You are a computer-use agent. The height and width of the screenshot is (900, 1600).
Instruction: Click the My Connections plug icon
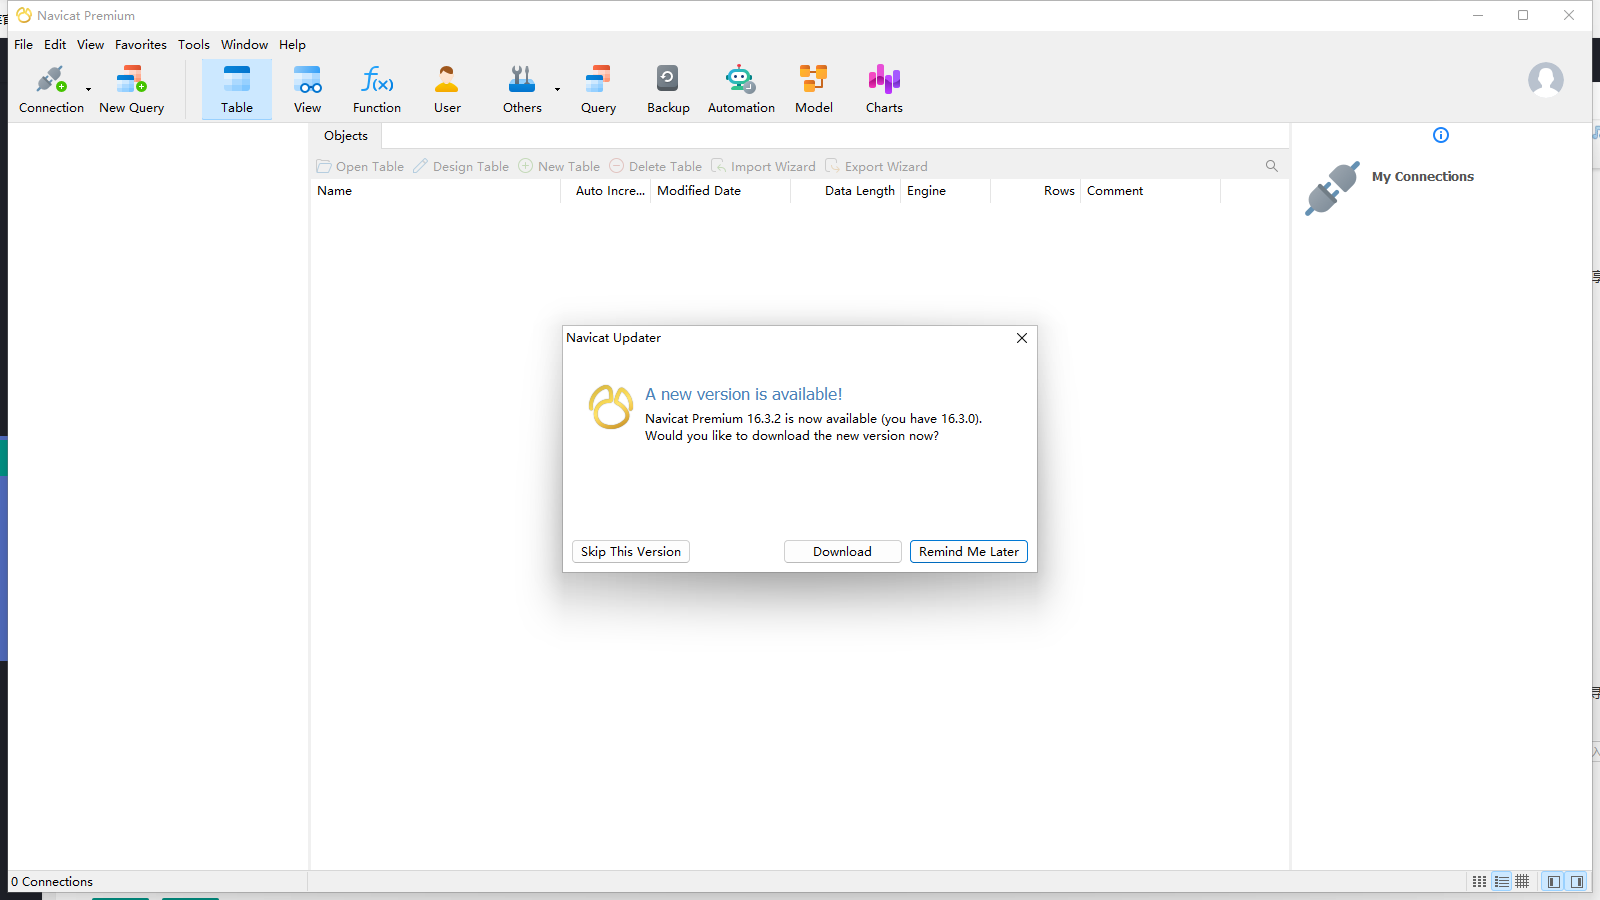(x=1332, y=188)
